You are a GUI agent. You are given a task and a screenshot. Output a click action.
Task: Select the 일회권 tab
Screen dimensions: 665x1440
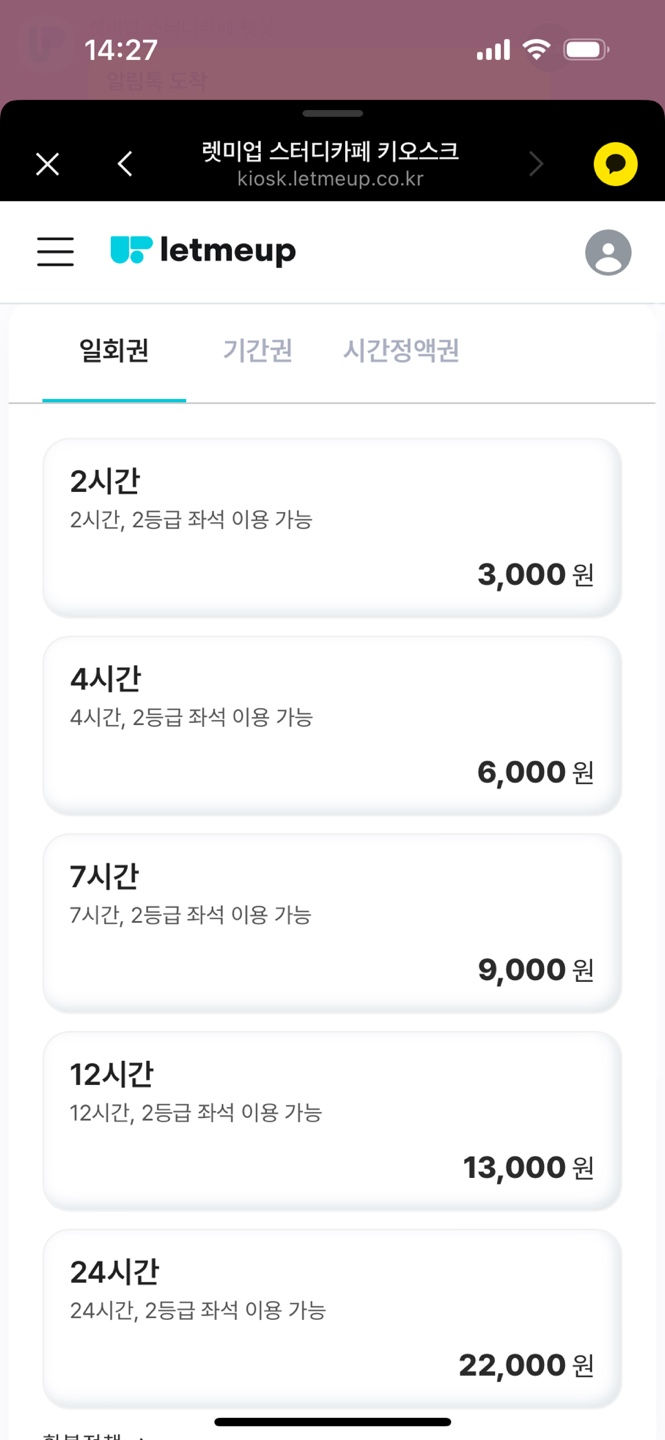[114, 351]
